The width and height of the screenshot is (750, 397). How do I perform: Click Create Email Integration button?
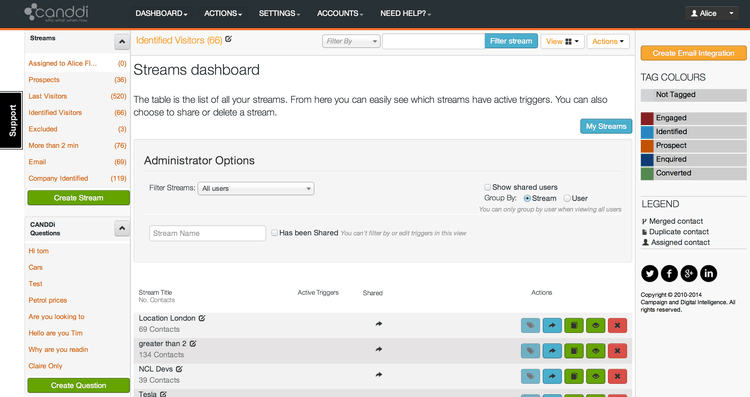click(x=693, y=53)
